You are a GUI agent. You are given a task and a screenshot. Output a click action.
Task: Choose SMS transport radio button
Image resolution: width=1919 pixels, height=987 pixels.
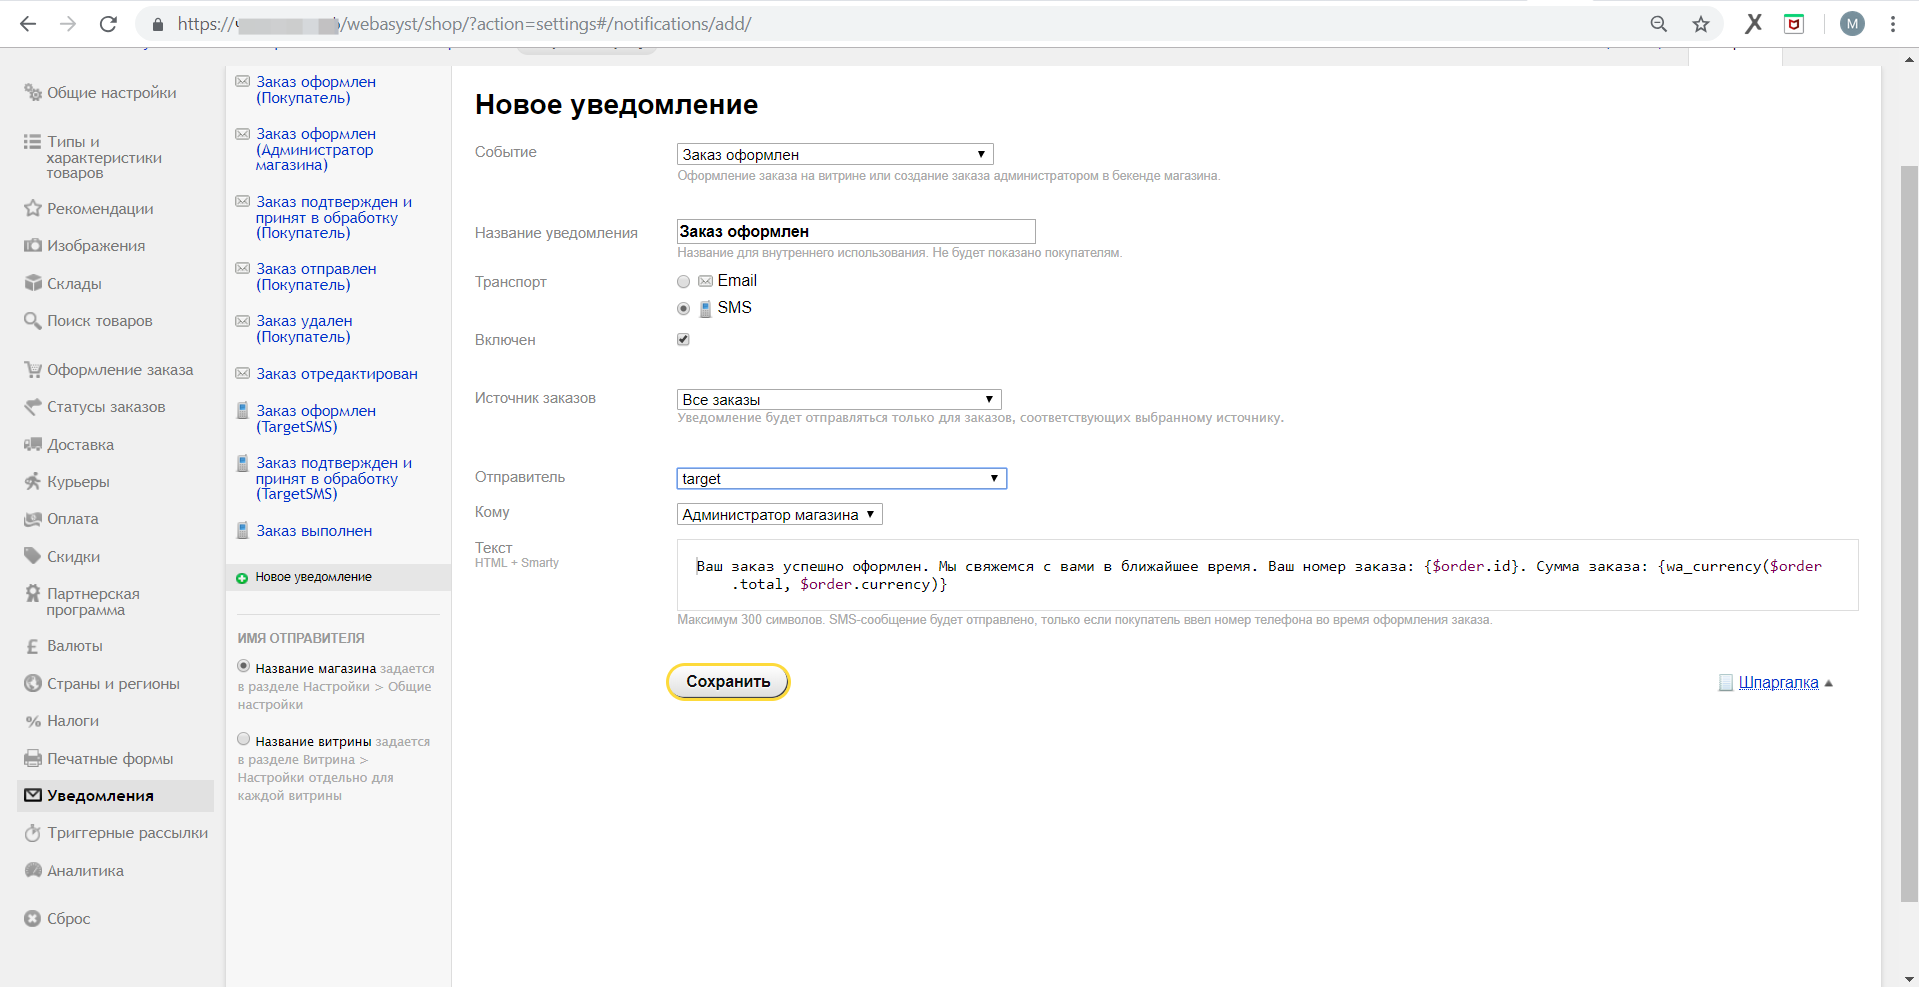pyautogui.click(x=683, y=309)
